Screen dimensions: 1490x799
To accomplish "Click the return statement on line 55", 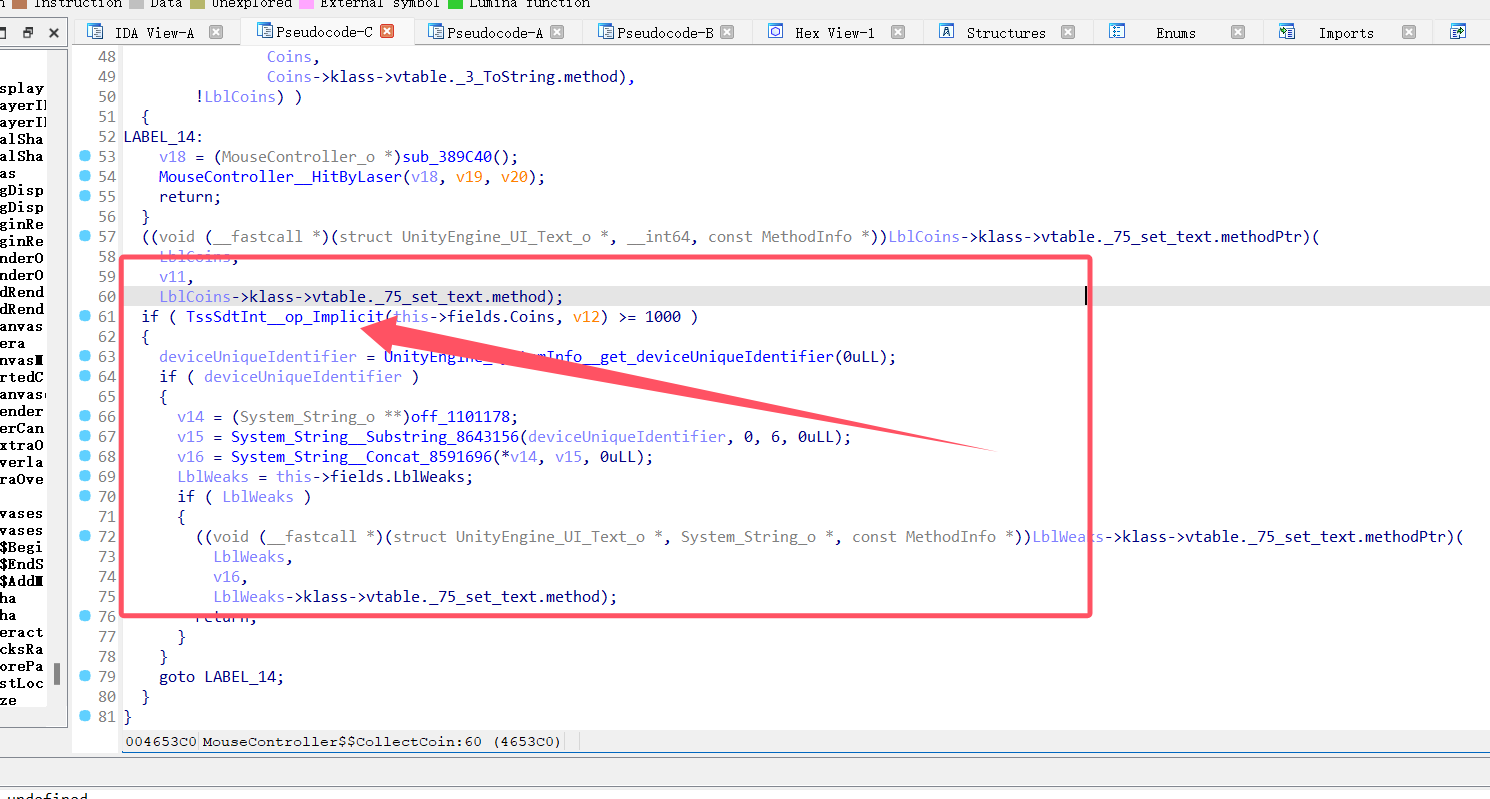I will (x=191, y=197).
